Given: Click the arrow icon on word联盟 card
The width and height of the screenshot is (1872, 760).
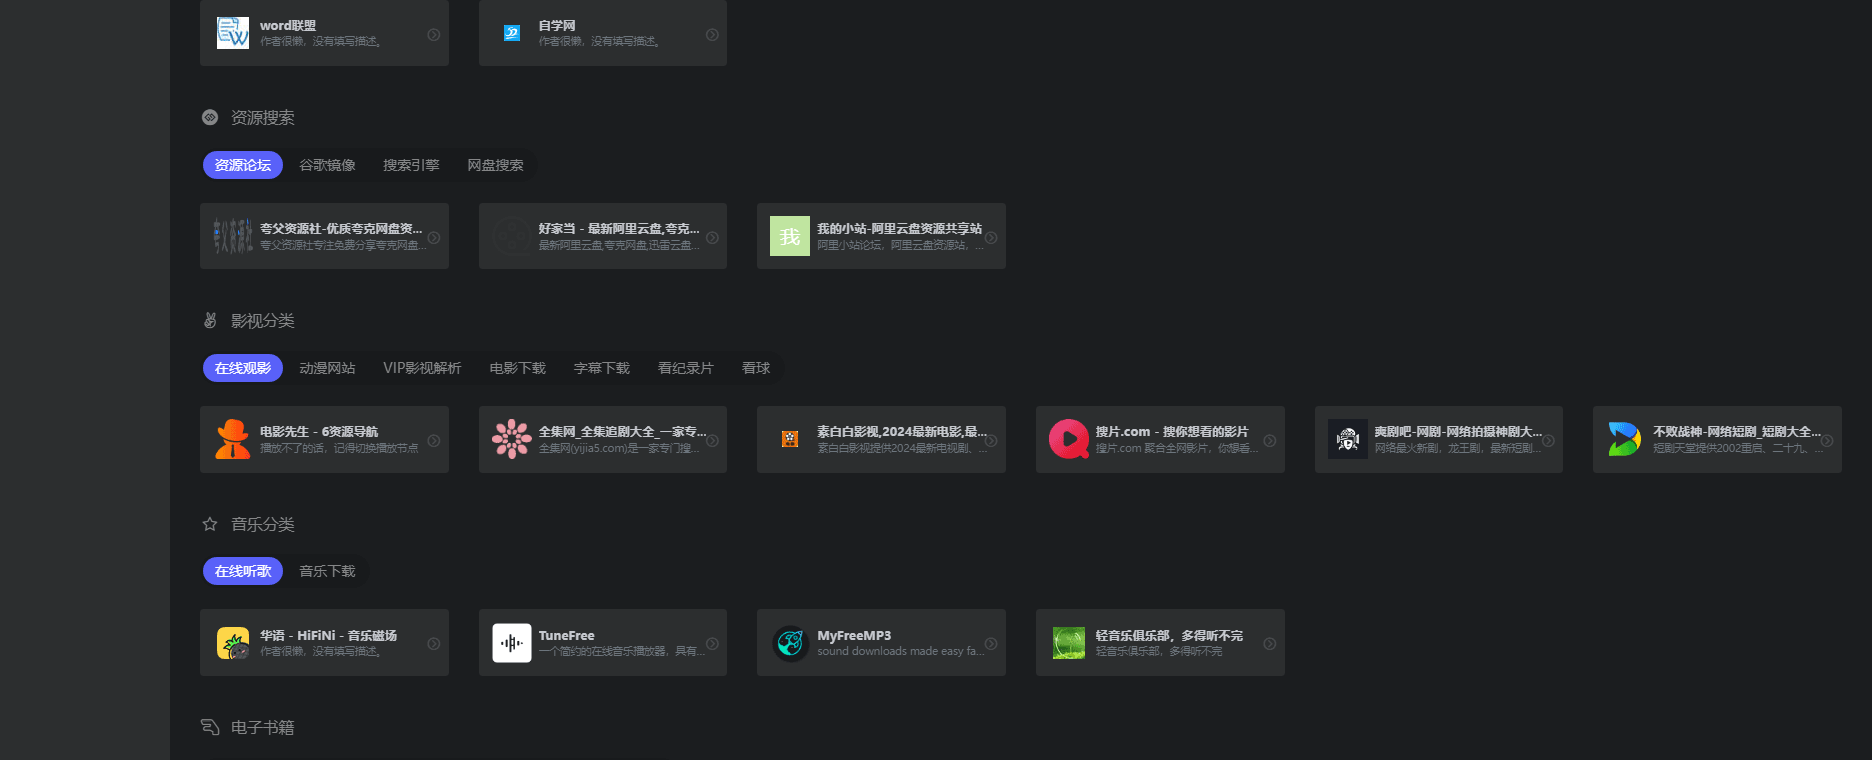Looking at the screenshot, I should point(434,34).
